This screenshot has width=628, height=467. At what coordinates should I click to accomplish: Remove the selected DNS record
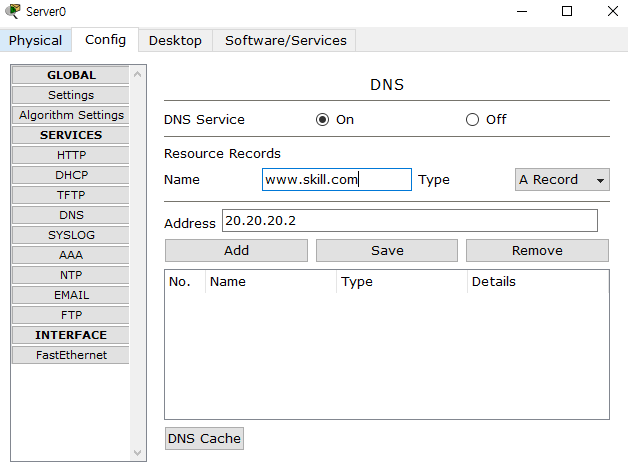point(537,251)
